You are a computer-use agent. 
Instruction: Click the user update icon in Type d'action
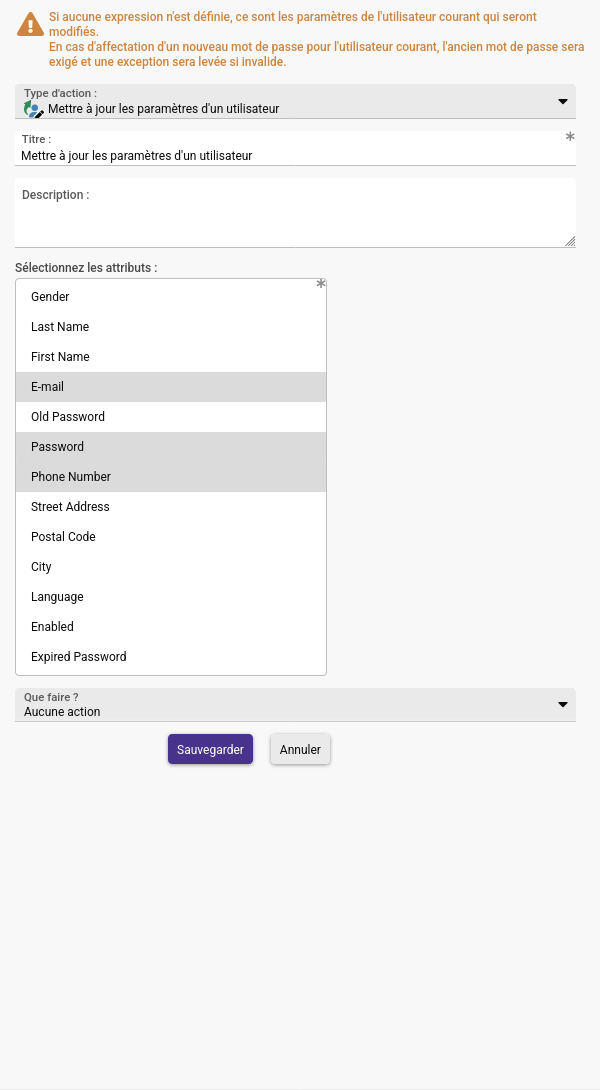coord(33,109)
